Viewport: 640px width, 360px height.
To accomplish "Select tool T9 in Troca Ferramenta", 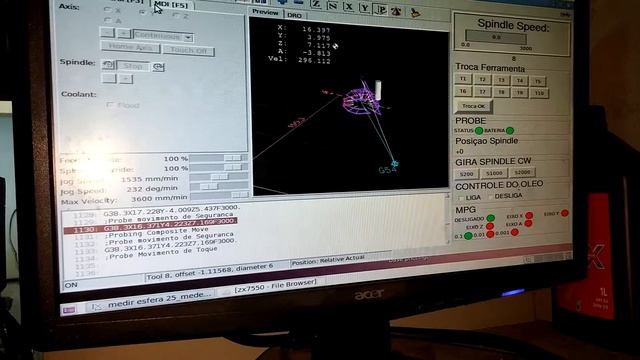I will (520, 93).
